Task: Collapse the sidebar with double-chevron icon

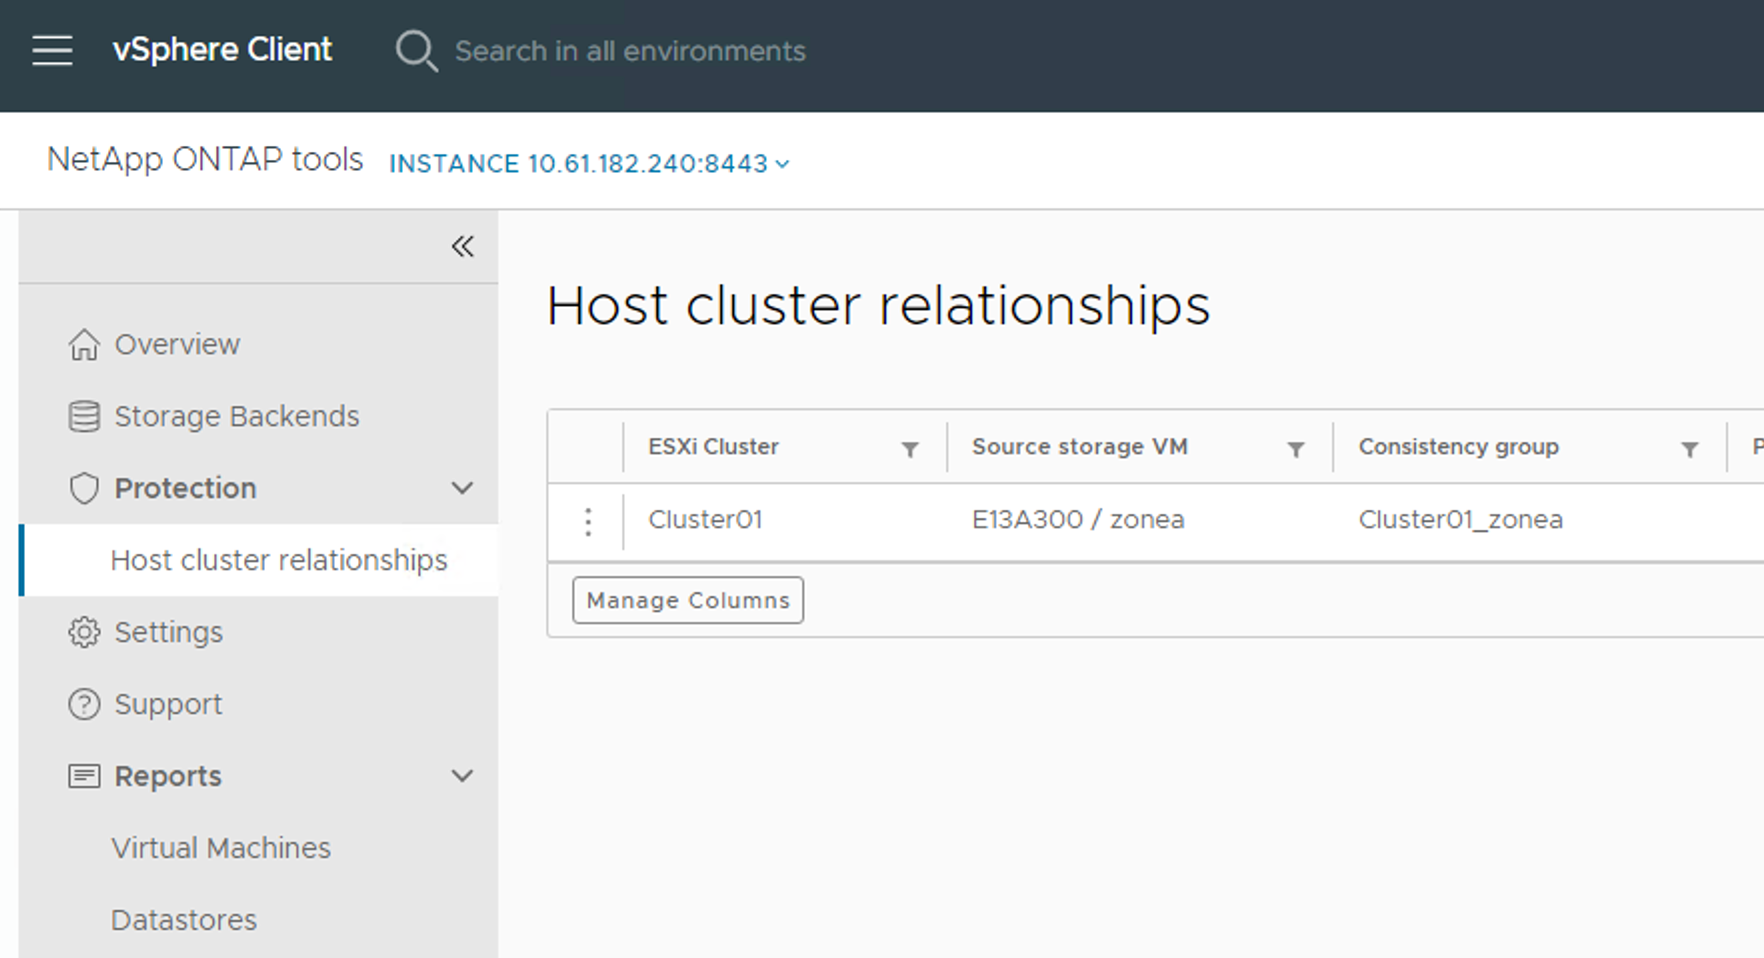Action: (x=462, y=246)
